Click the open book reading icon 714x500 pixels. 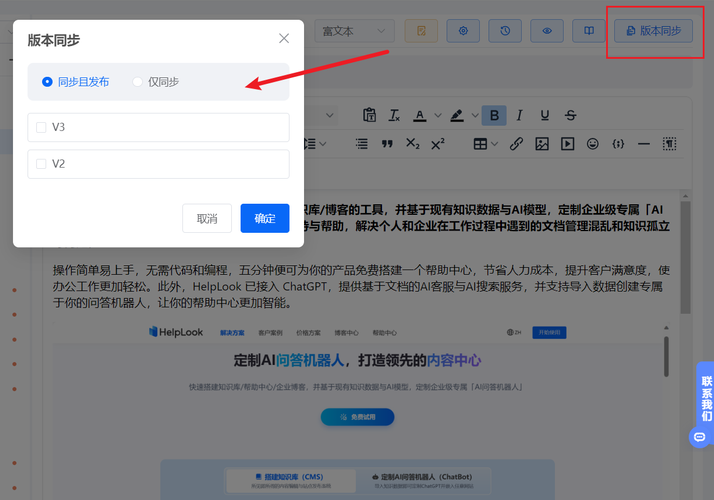589,31
